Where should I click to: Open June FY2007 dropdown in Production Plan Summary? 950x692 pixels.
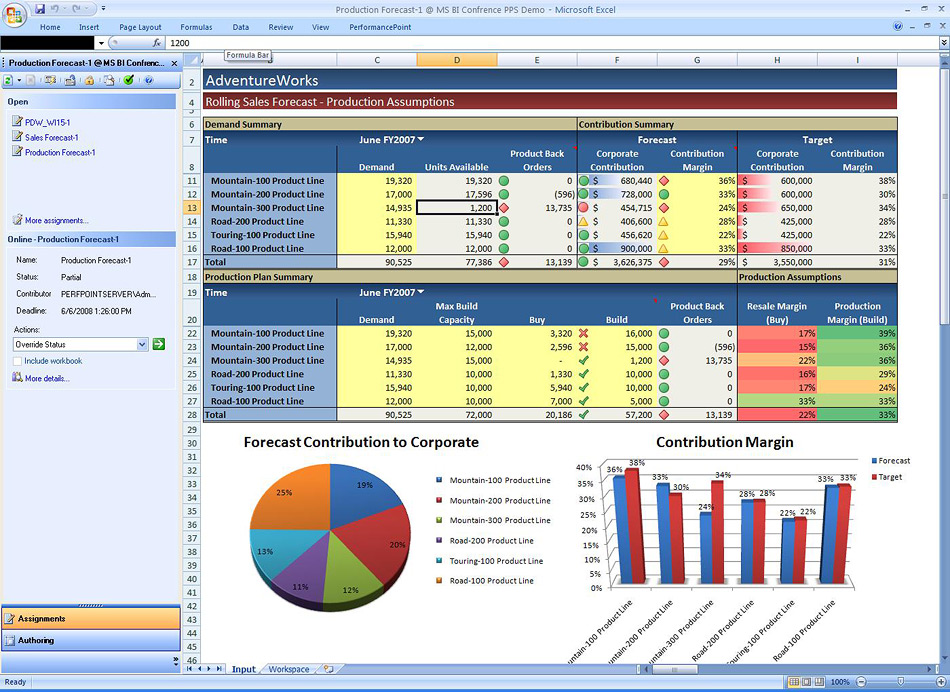click(x=421, y=292)
